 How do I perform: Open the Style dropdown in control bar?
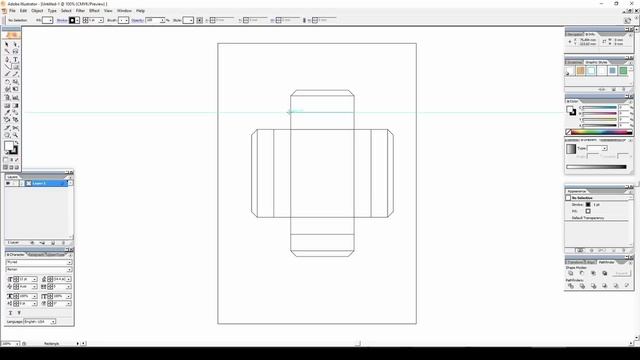pyautogui.click(x=191, y=20)
